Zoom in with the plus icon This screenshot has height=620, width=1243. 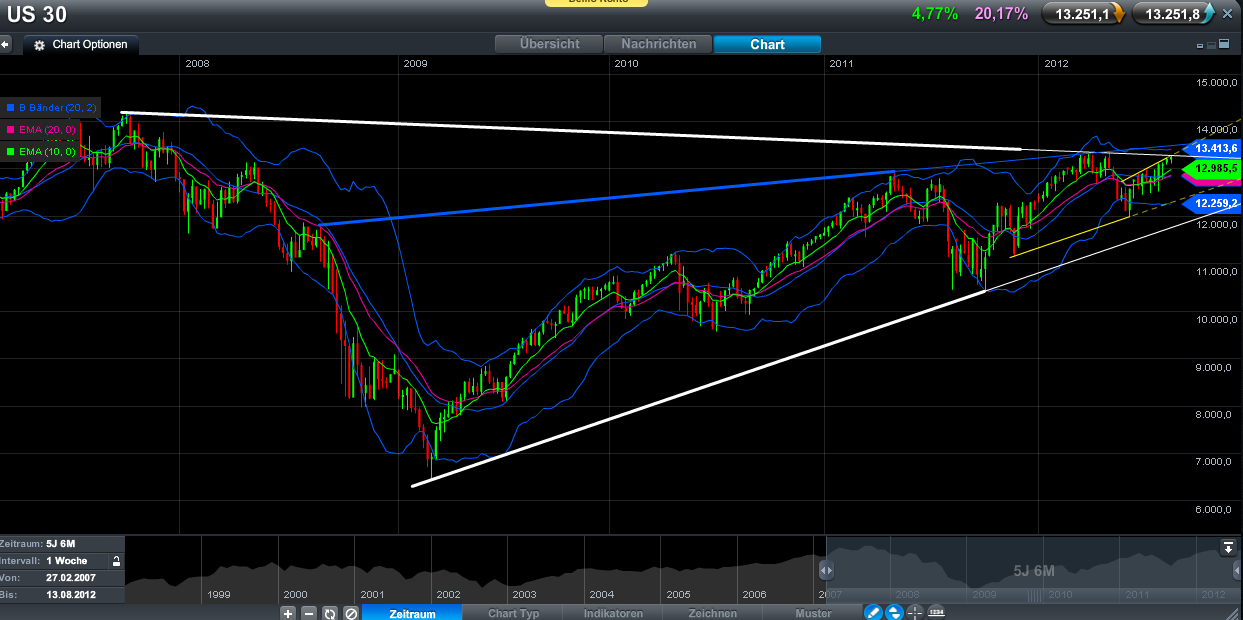coord(288,613)
